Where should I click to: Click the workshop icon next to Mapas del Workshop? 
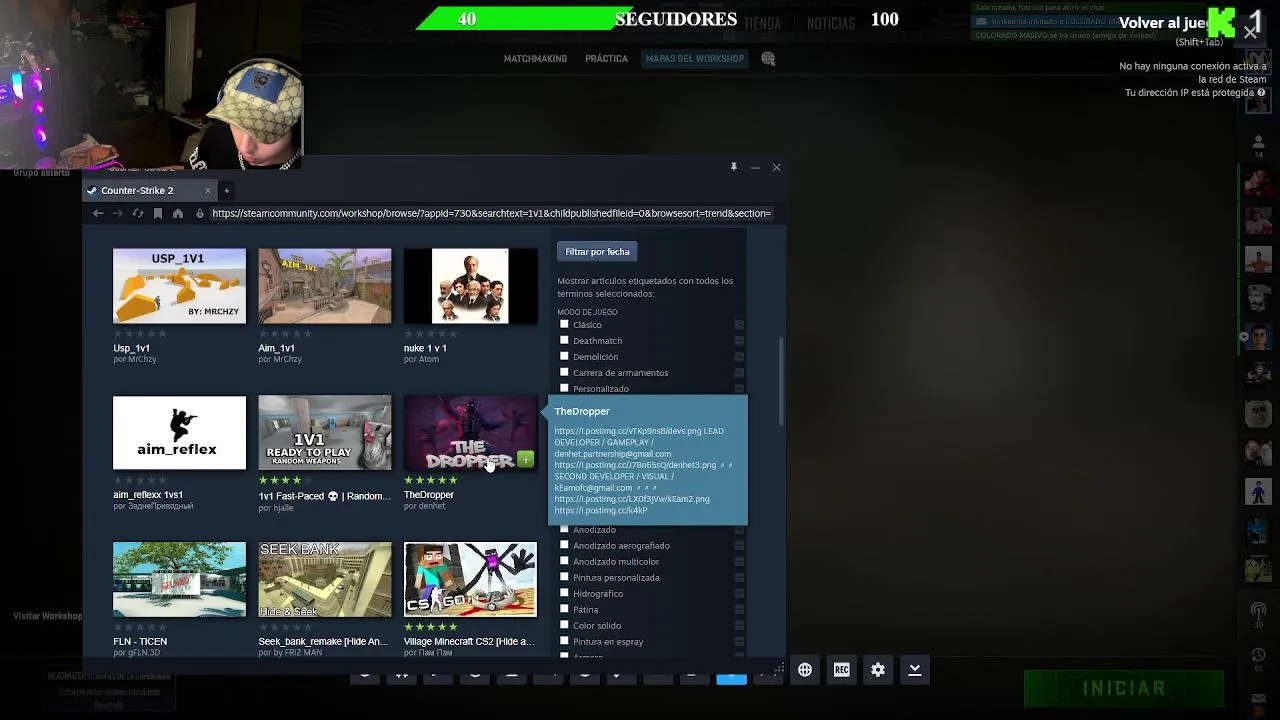(768, 59)
